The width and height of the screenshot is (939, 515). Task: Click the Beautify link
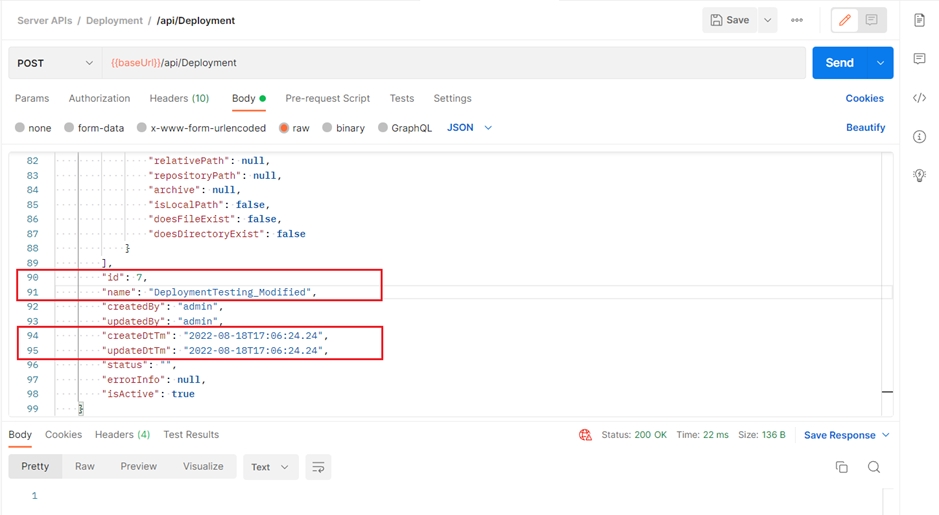tap(865, 128)
